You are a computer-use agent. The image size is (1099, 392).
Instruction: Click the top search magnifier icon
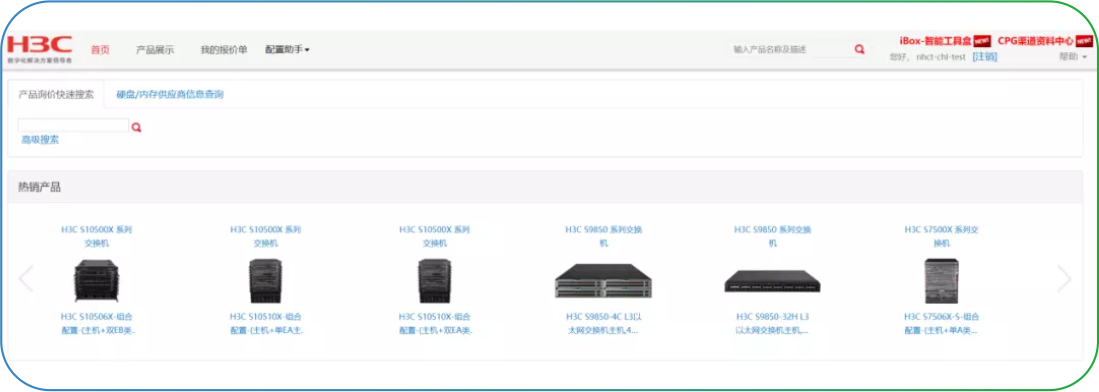[859, 49]
